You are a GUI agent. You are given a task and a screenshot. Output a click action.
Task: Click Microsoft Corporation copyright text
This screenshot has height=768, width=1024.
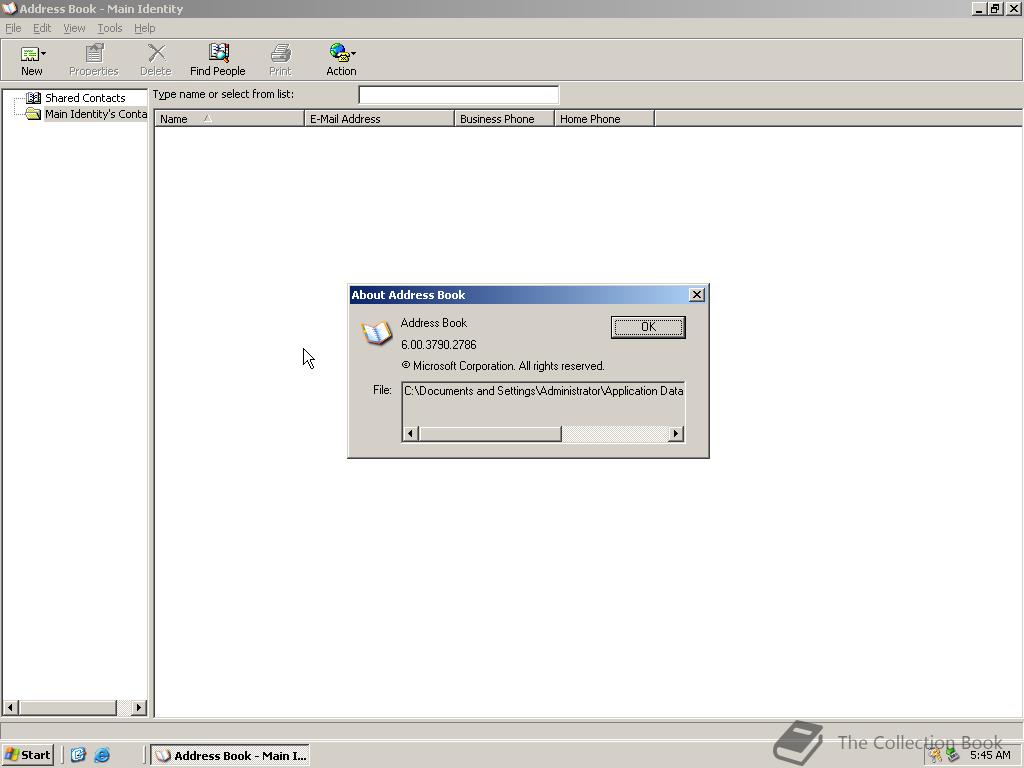click(x=503, y=366)
